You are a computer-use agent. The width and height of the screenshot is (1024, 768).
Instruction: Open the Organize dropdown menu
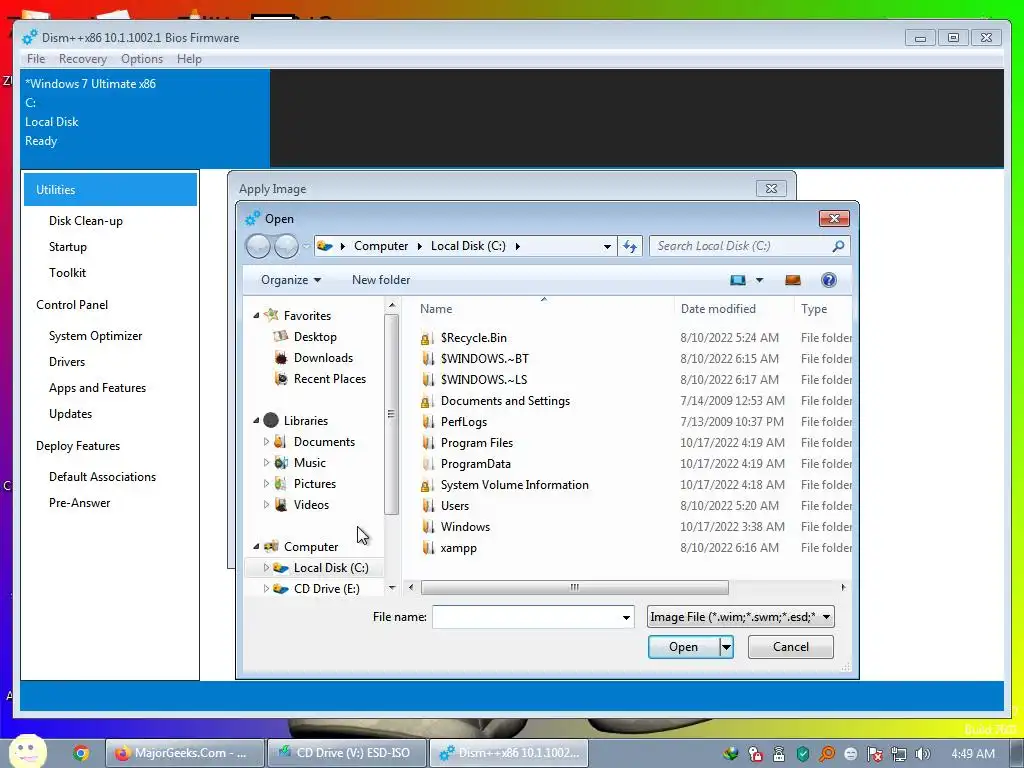pyautogui.click(x=291, y=280)
